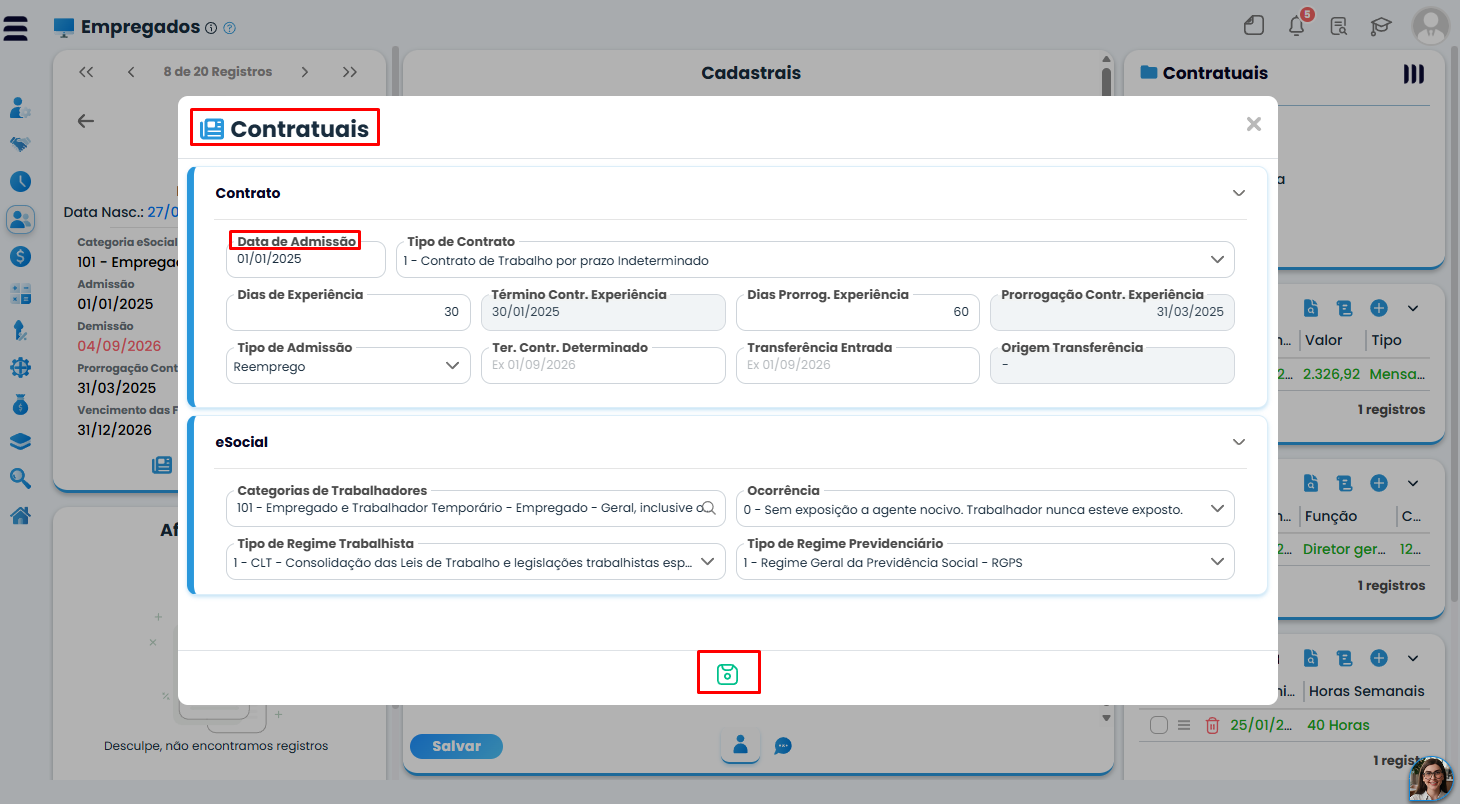Open the layers stack icon in left sidebar
Screen dimensions: 1460x804
pos(20,442)
